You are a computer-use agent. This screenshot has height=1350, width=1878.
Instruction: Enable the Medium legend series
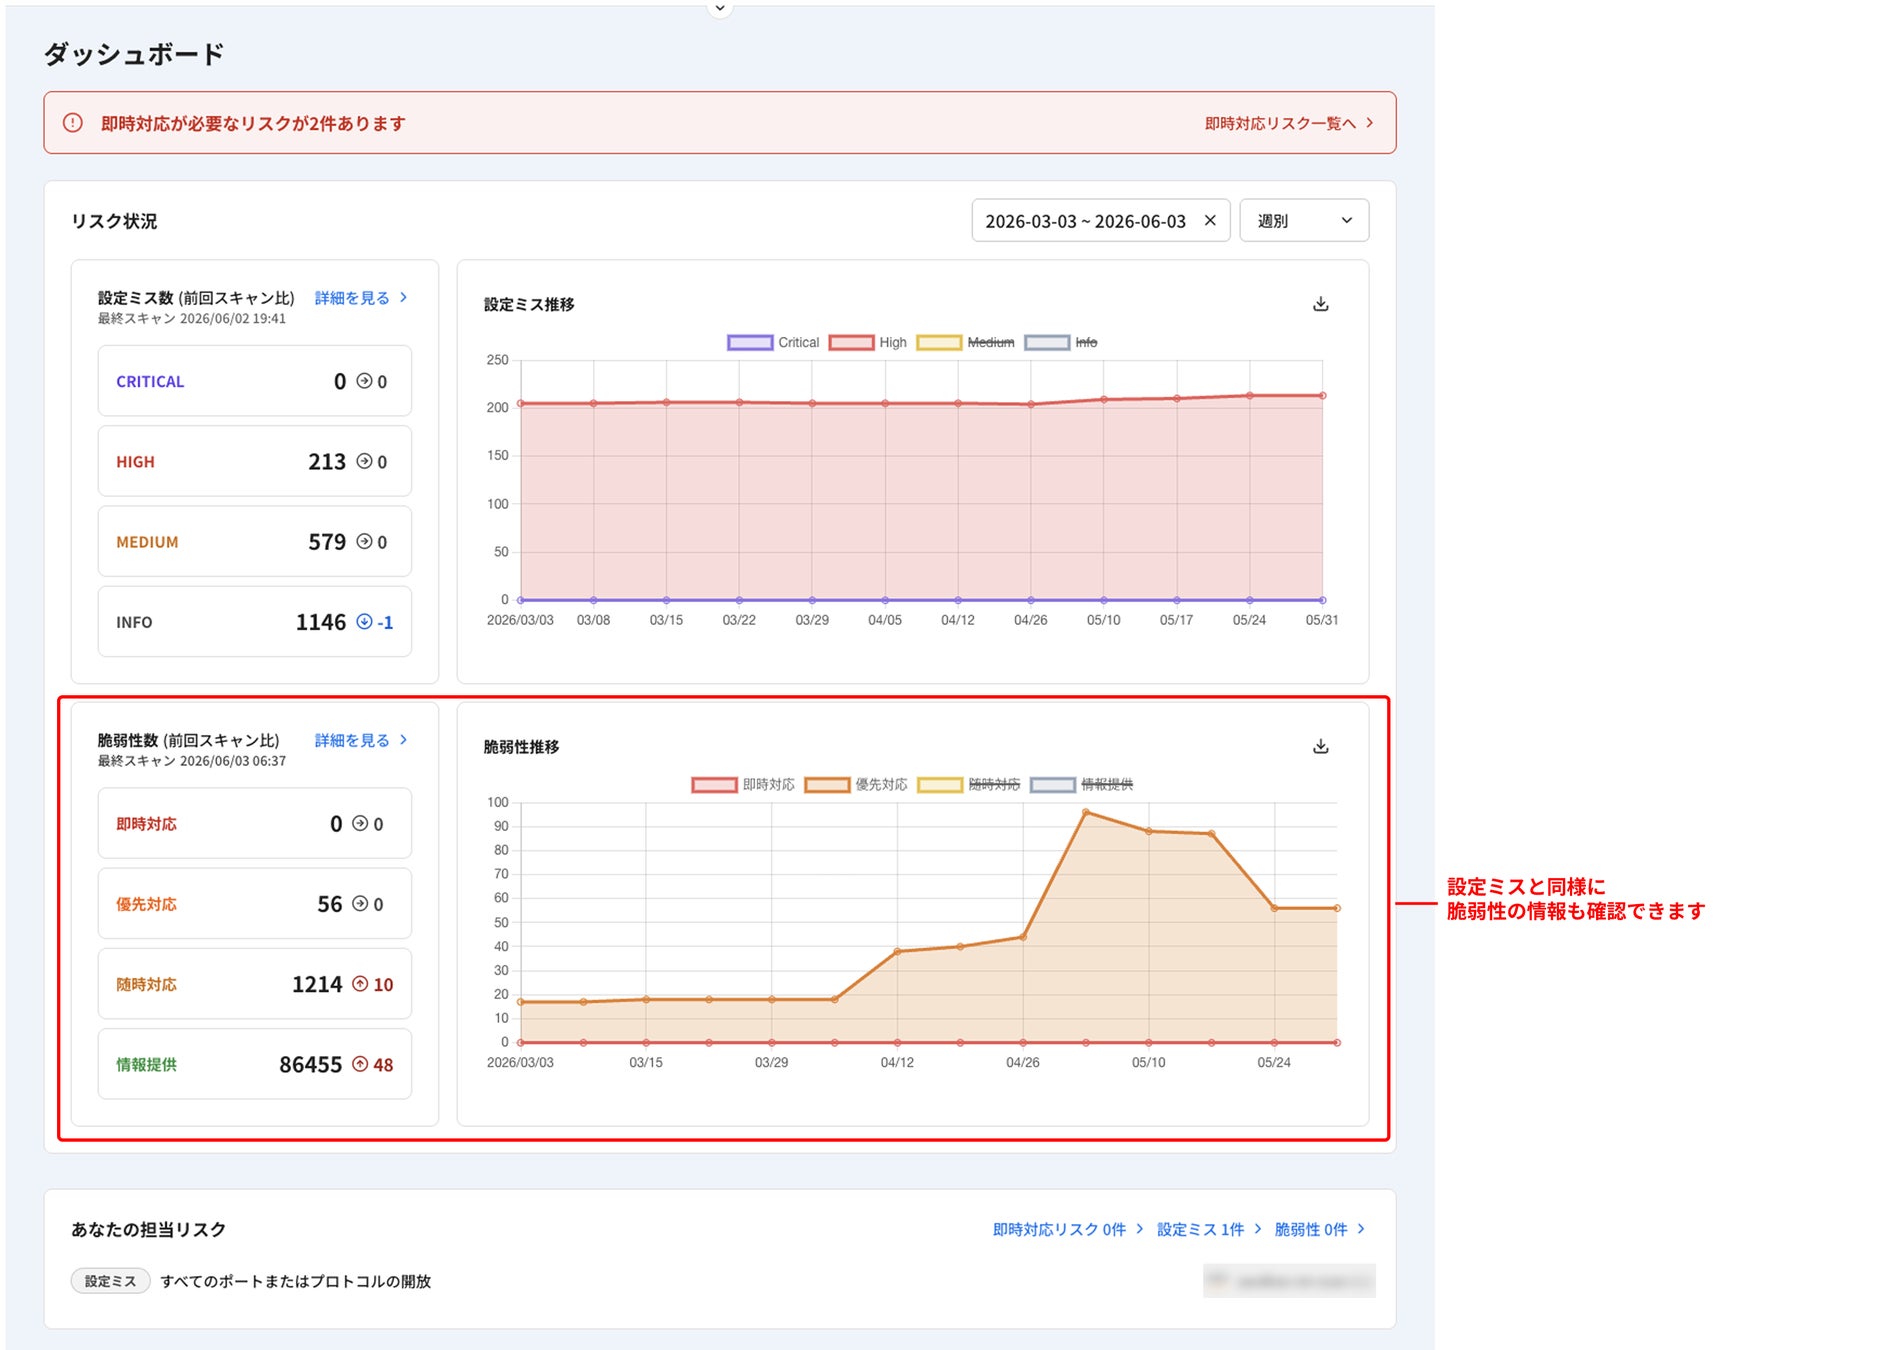[x=965, y=342]
